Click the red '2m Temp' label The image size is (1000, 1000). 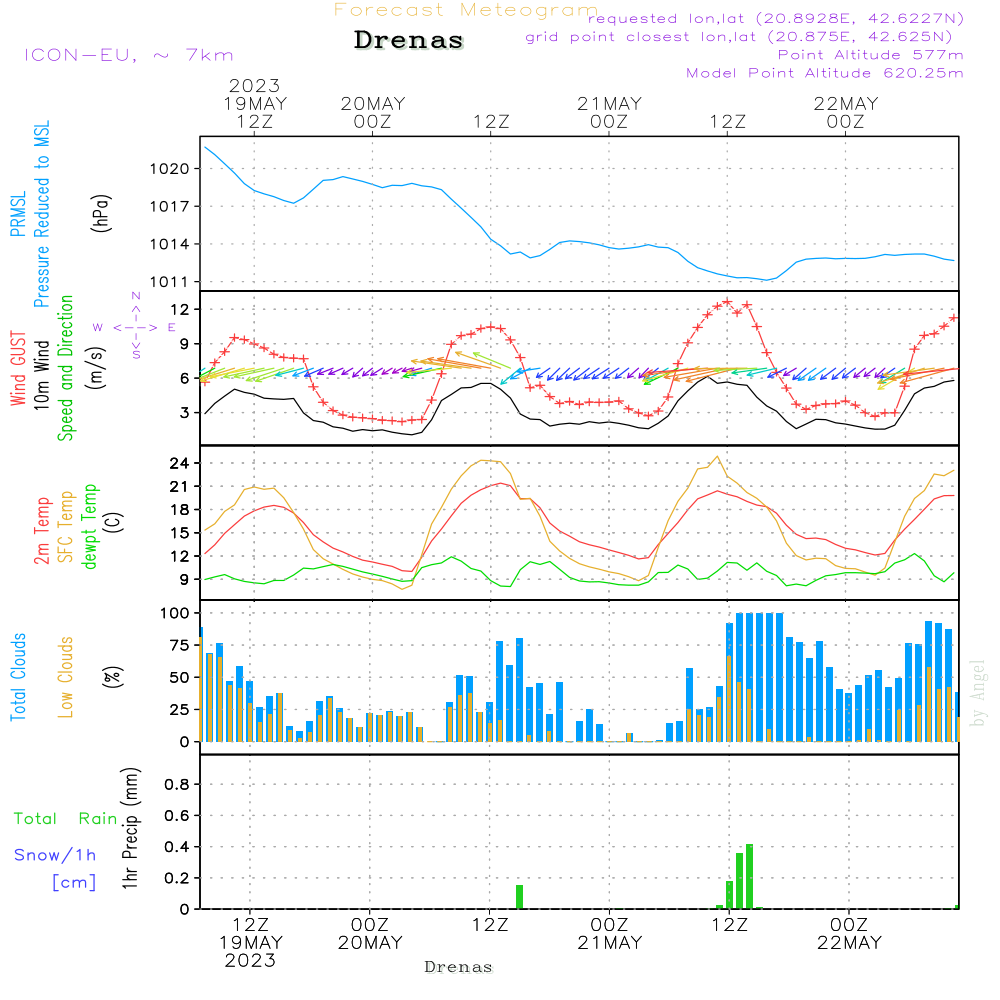tap(41, 531)
